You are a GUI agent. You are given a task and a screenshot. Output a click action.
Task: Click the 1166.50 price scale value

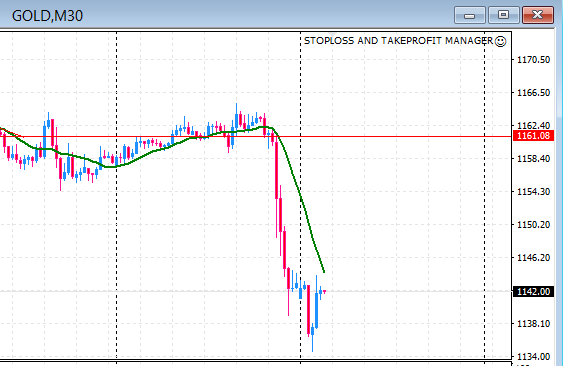pyautogui.click(x=533, y=93)
